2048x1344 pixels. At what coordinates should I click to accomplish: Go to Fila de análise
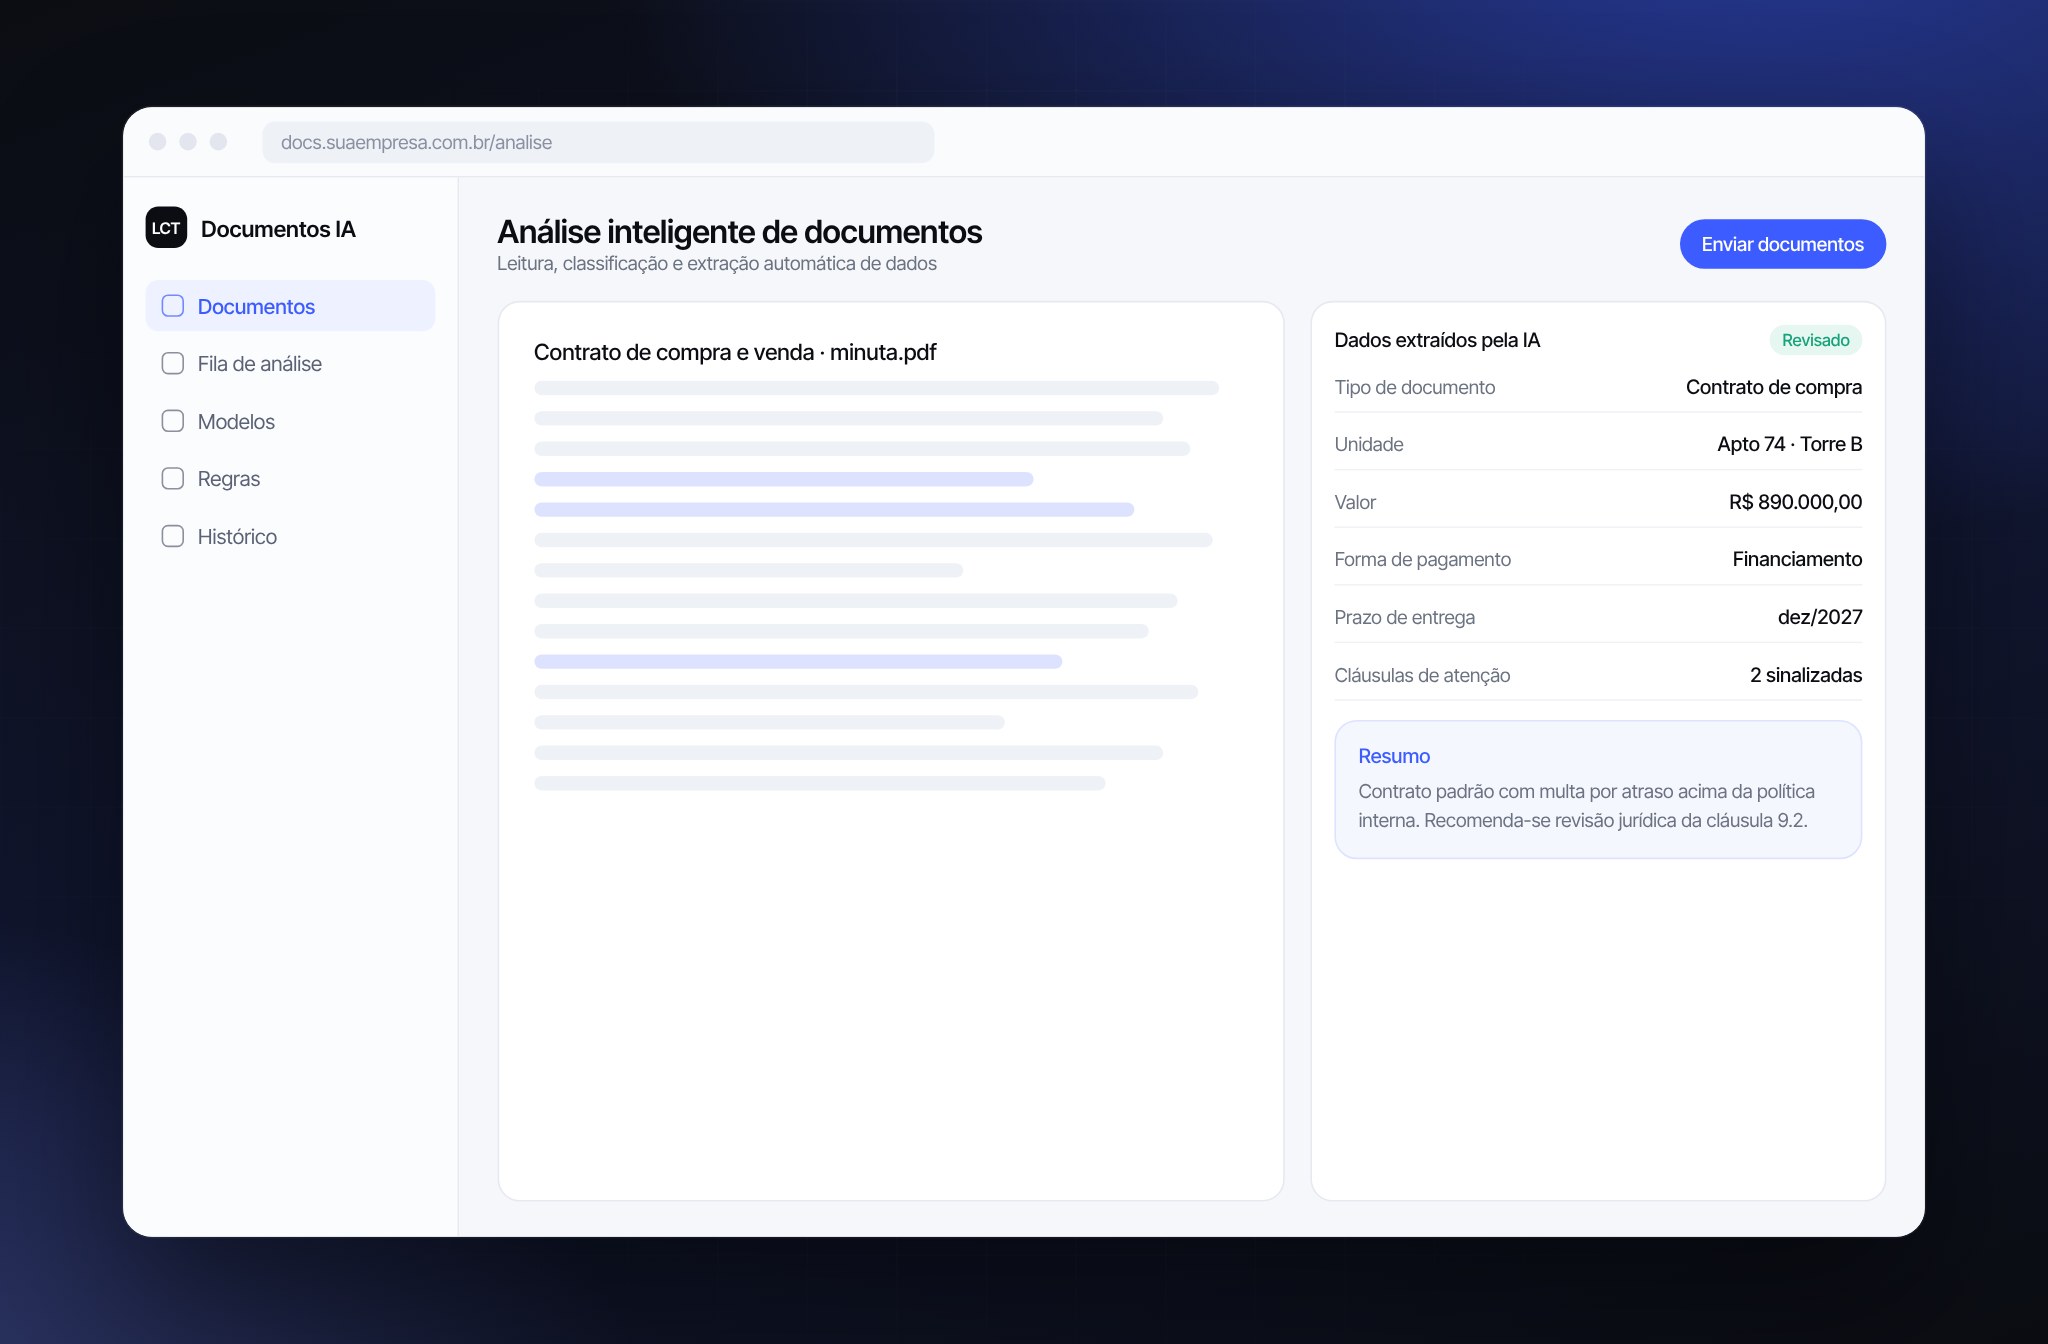(290, 364)
